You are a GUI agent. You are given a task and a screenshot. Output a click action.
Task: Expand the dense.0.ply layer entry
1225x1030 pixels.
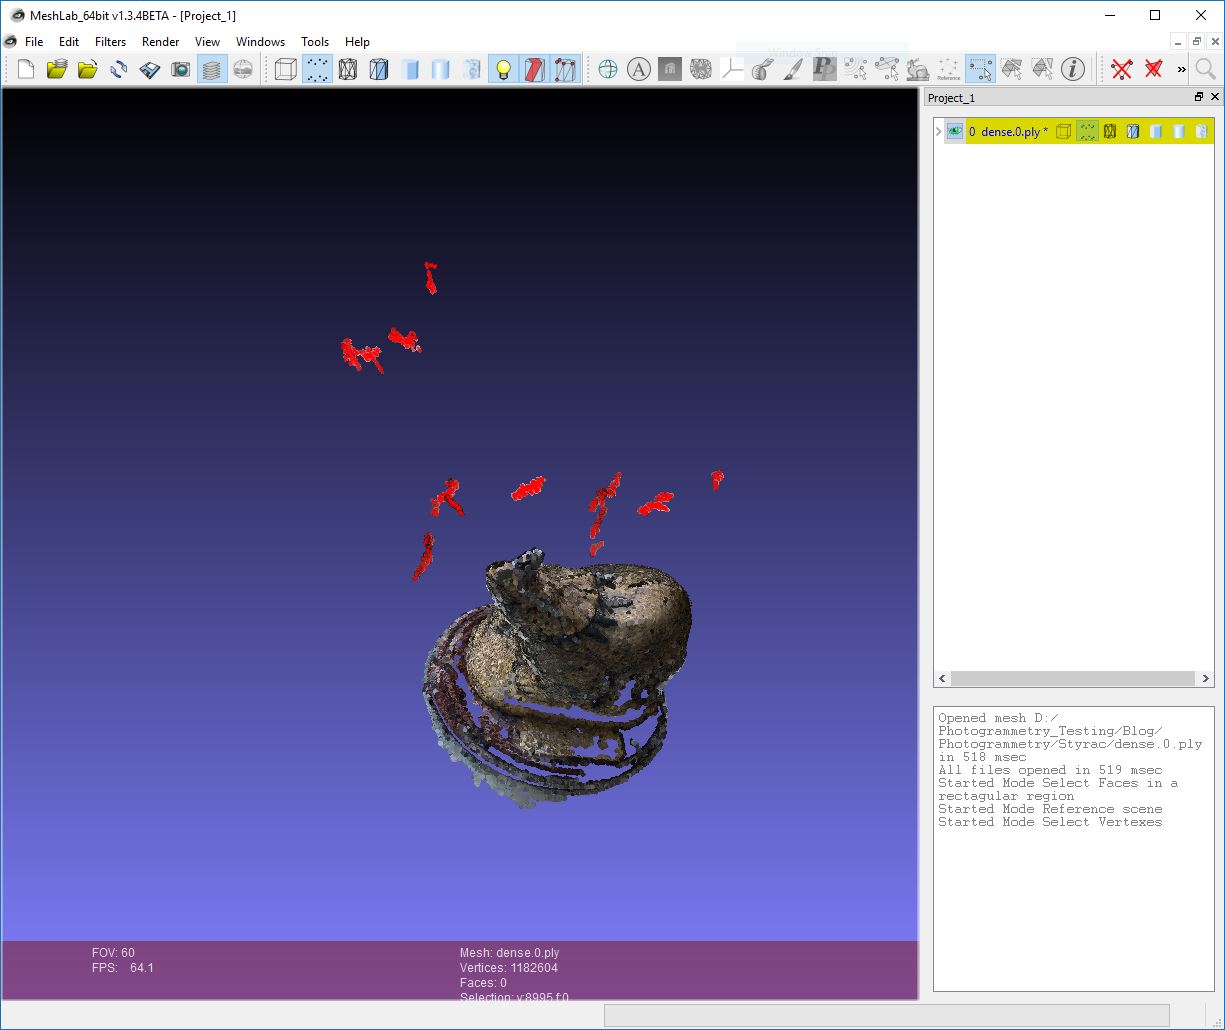coord(938,131)
